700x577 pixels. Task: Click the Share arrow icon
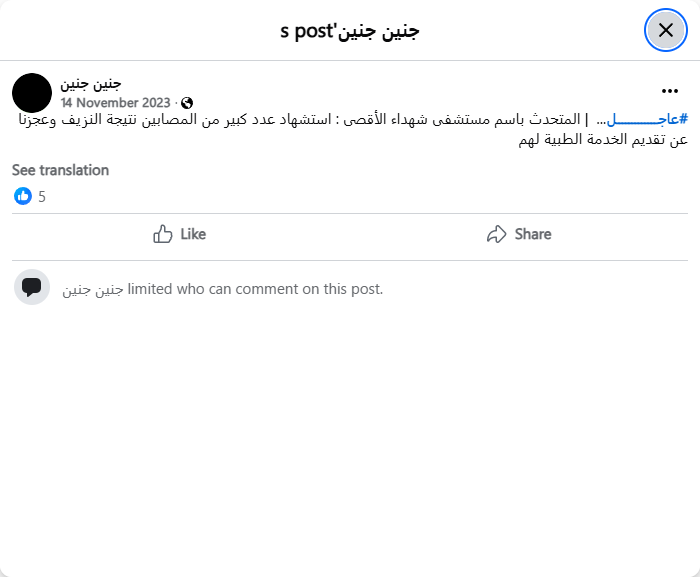click(496, 234)
